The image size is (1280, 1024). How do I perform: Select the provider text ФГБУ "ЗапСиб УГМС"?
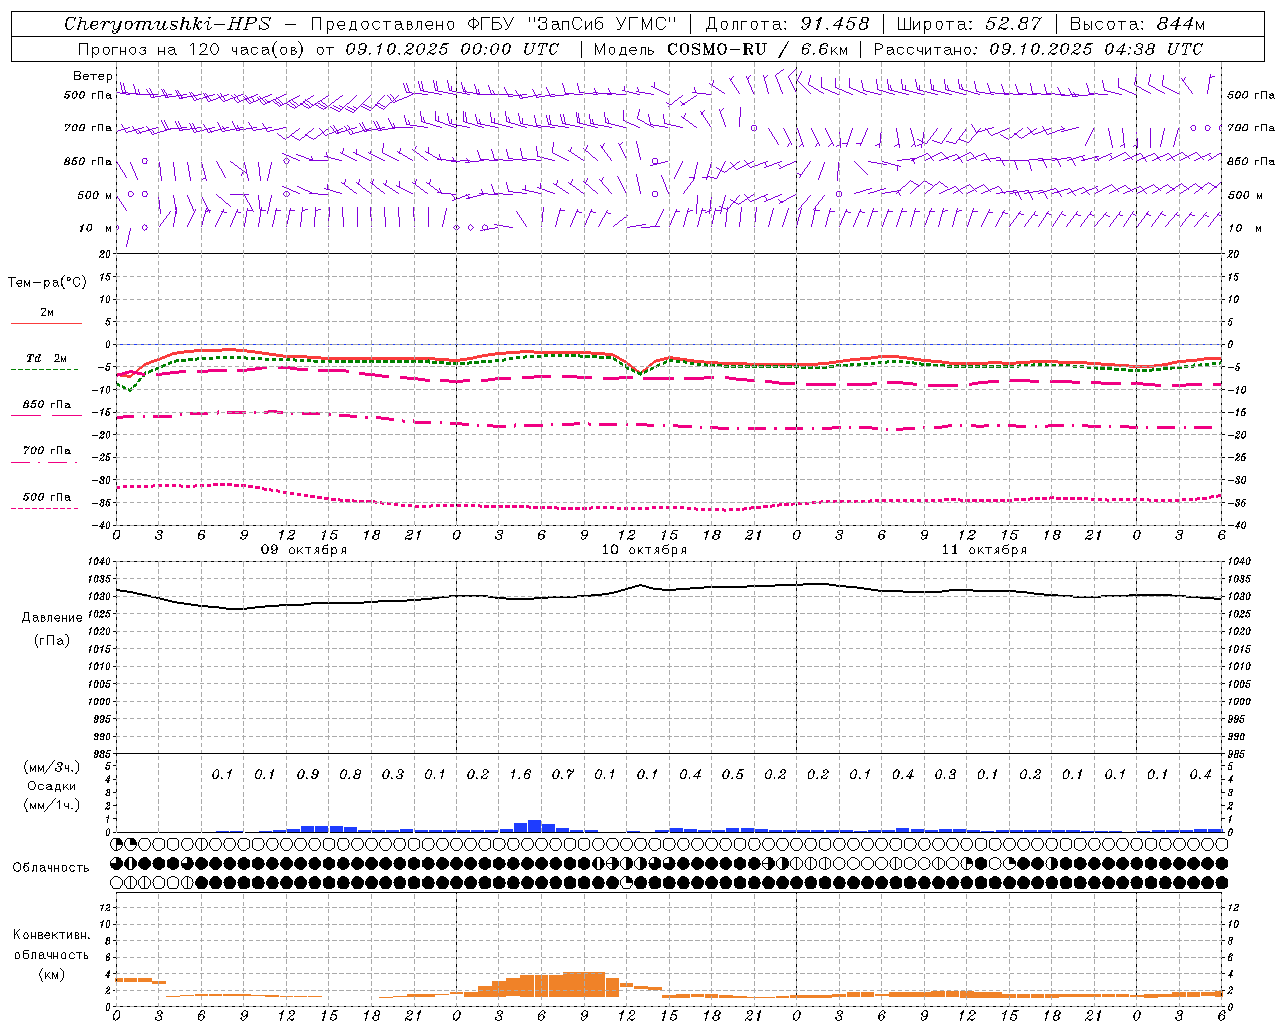point(571,24)
